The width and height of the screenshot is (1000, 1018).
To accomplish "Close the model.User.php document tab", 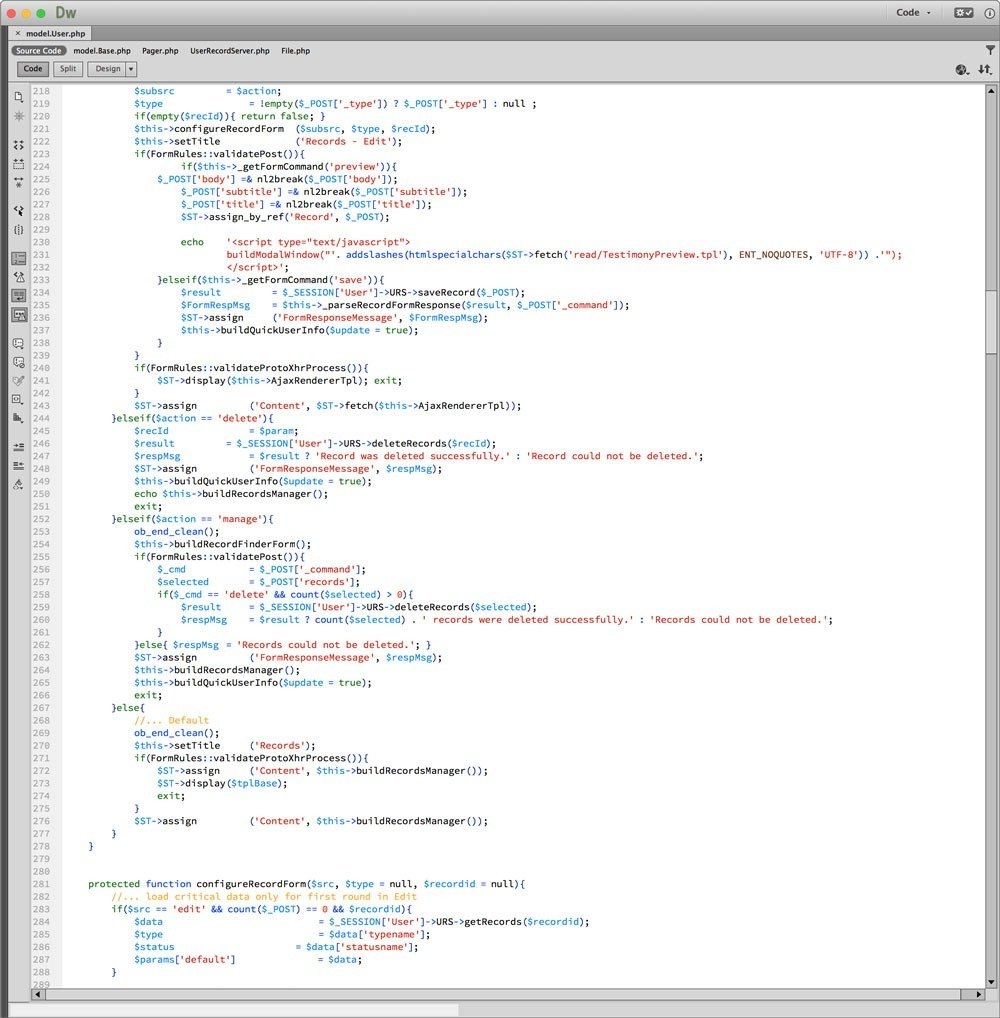I will (18, 33).
